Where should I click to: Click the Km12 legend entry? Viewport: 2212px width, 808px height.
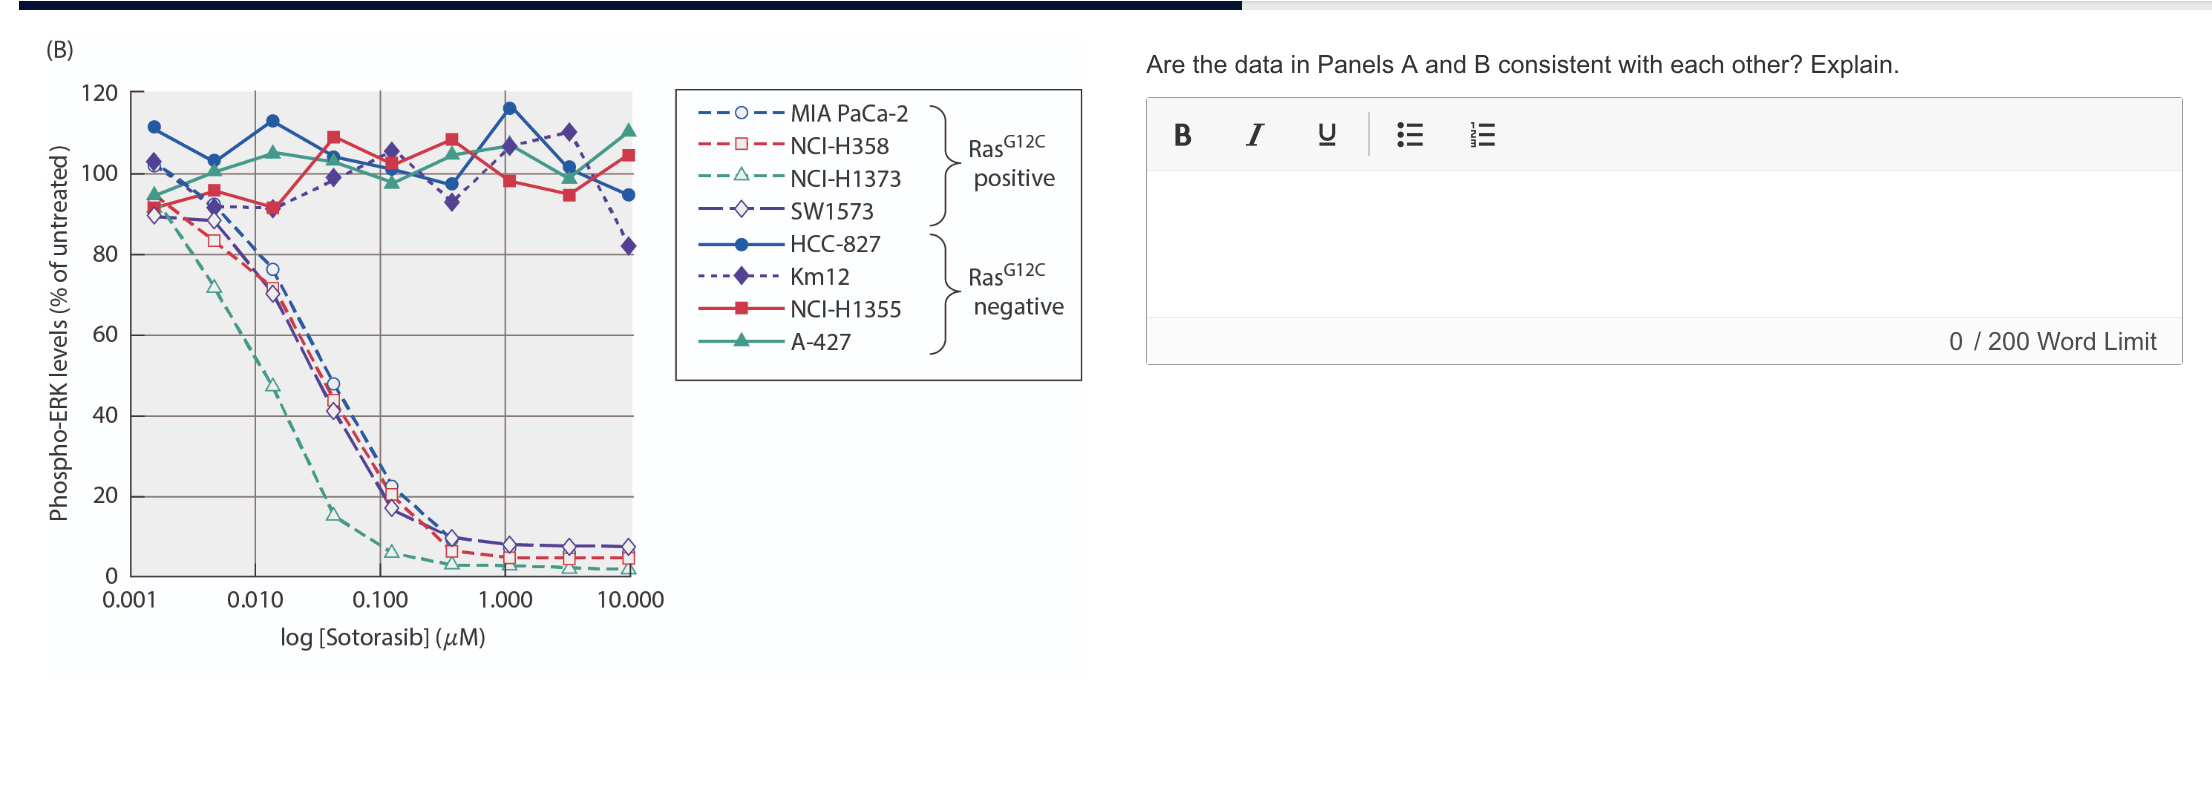[774, 277]
